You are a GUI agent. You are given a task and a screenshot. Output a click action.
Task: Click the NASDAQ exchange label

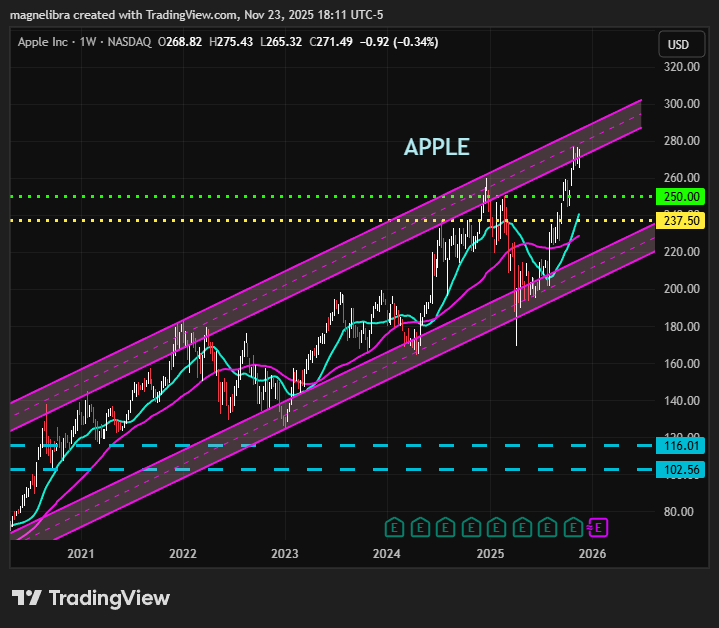pos(129,42)
